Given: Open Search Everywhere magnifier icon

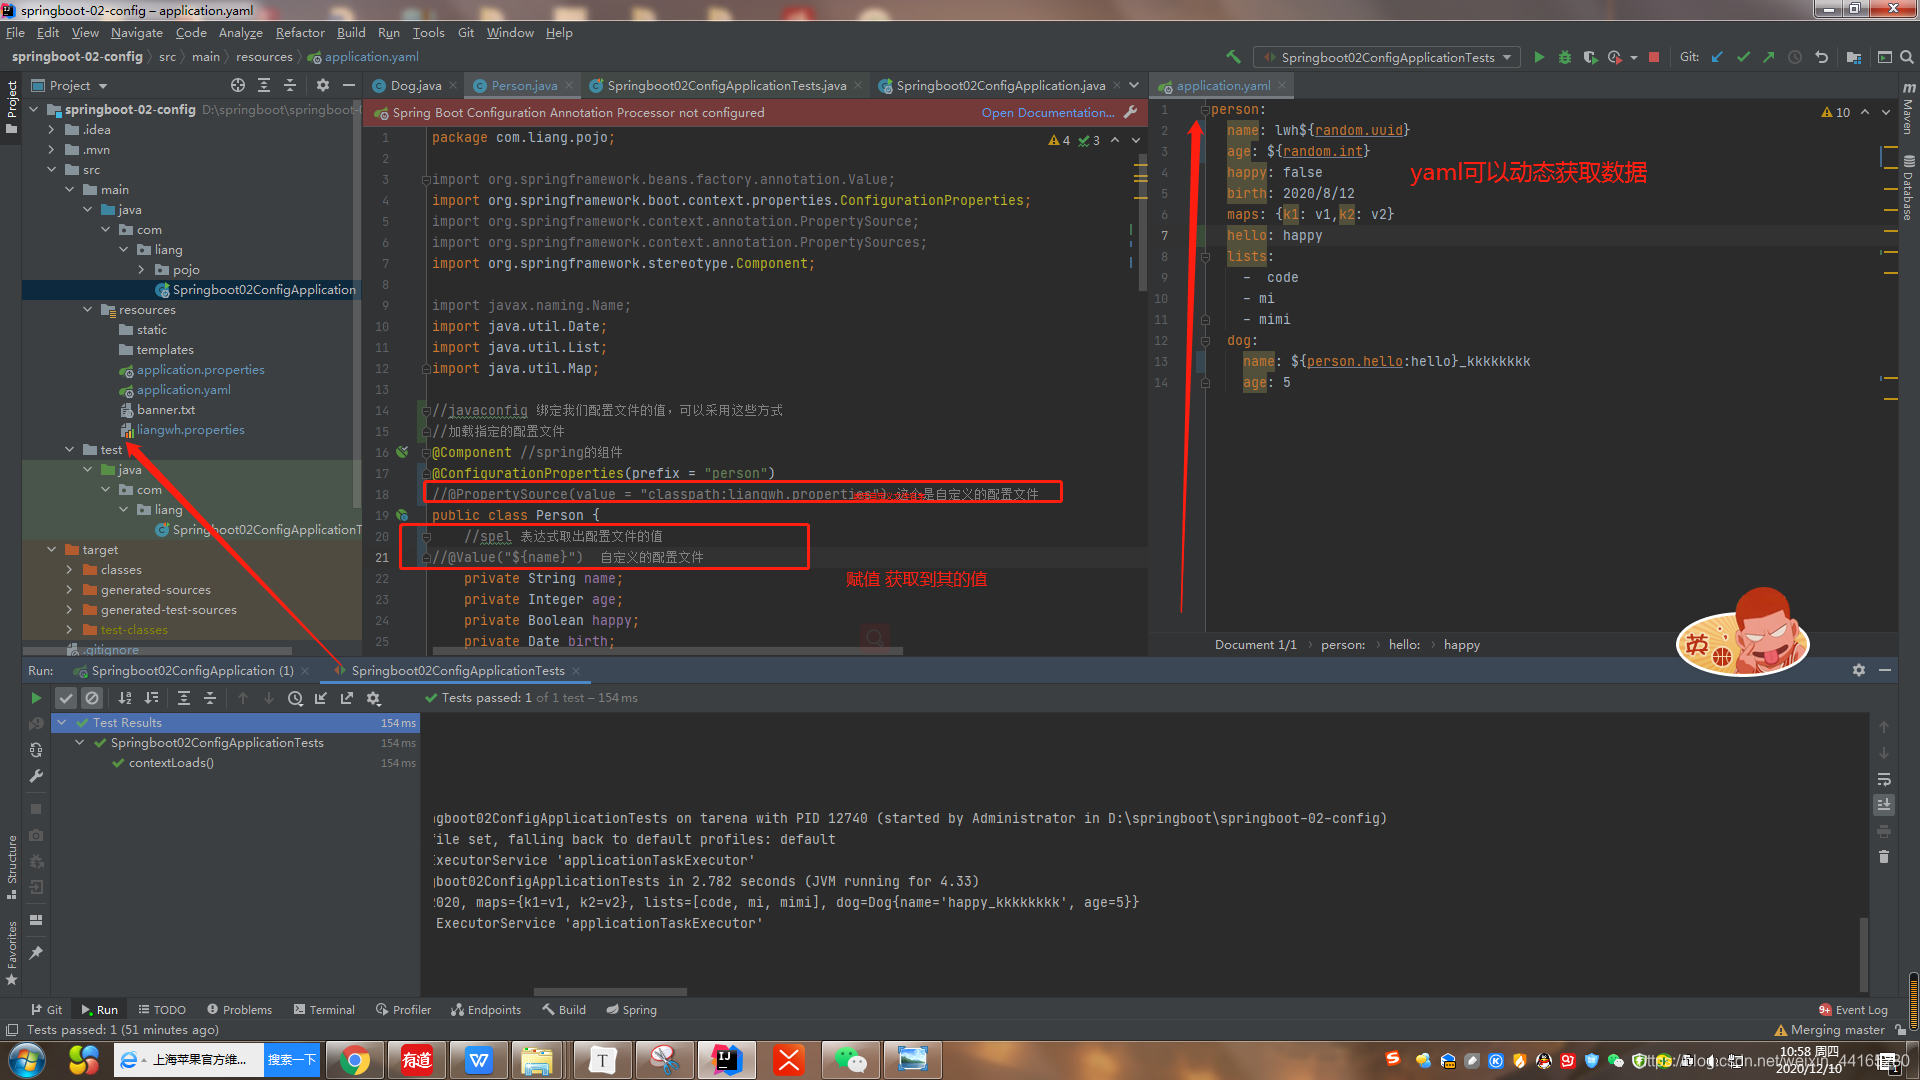Looking at the screenshot, I should pyautogui.click(x=1907, y=57).
